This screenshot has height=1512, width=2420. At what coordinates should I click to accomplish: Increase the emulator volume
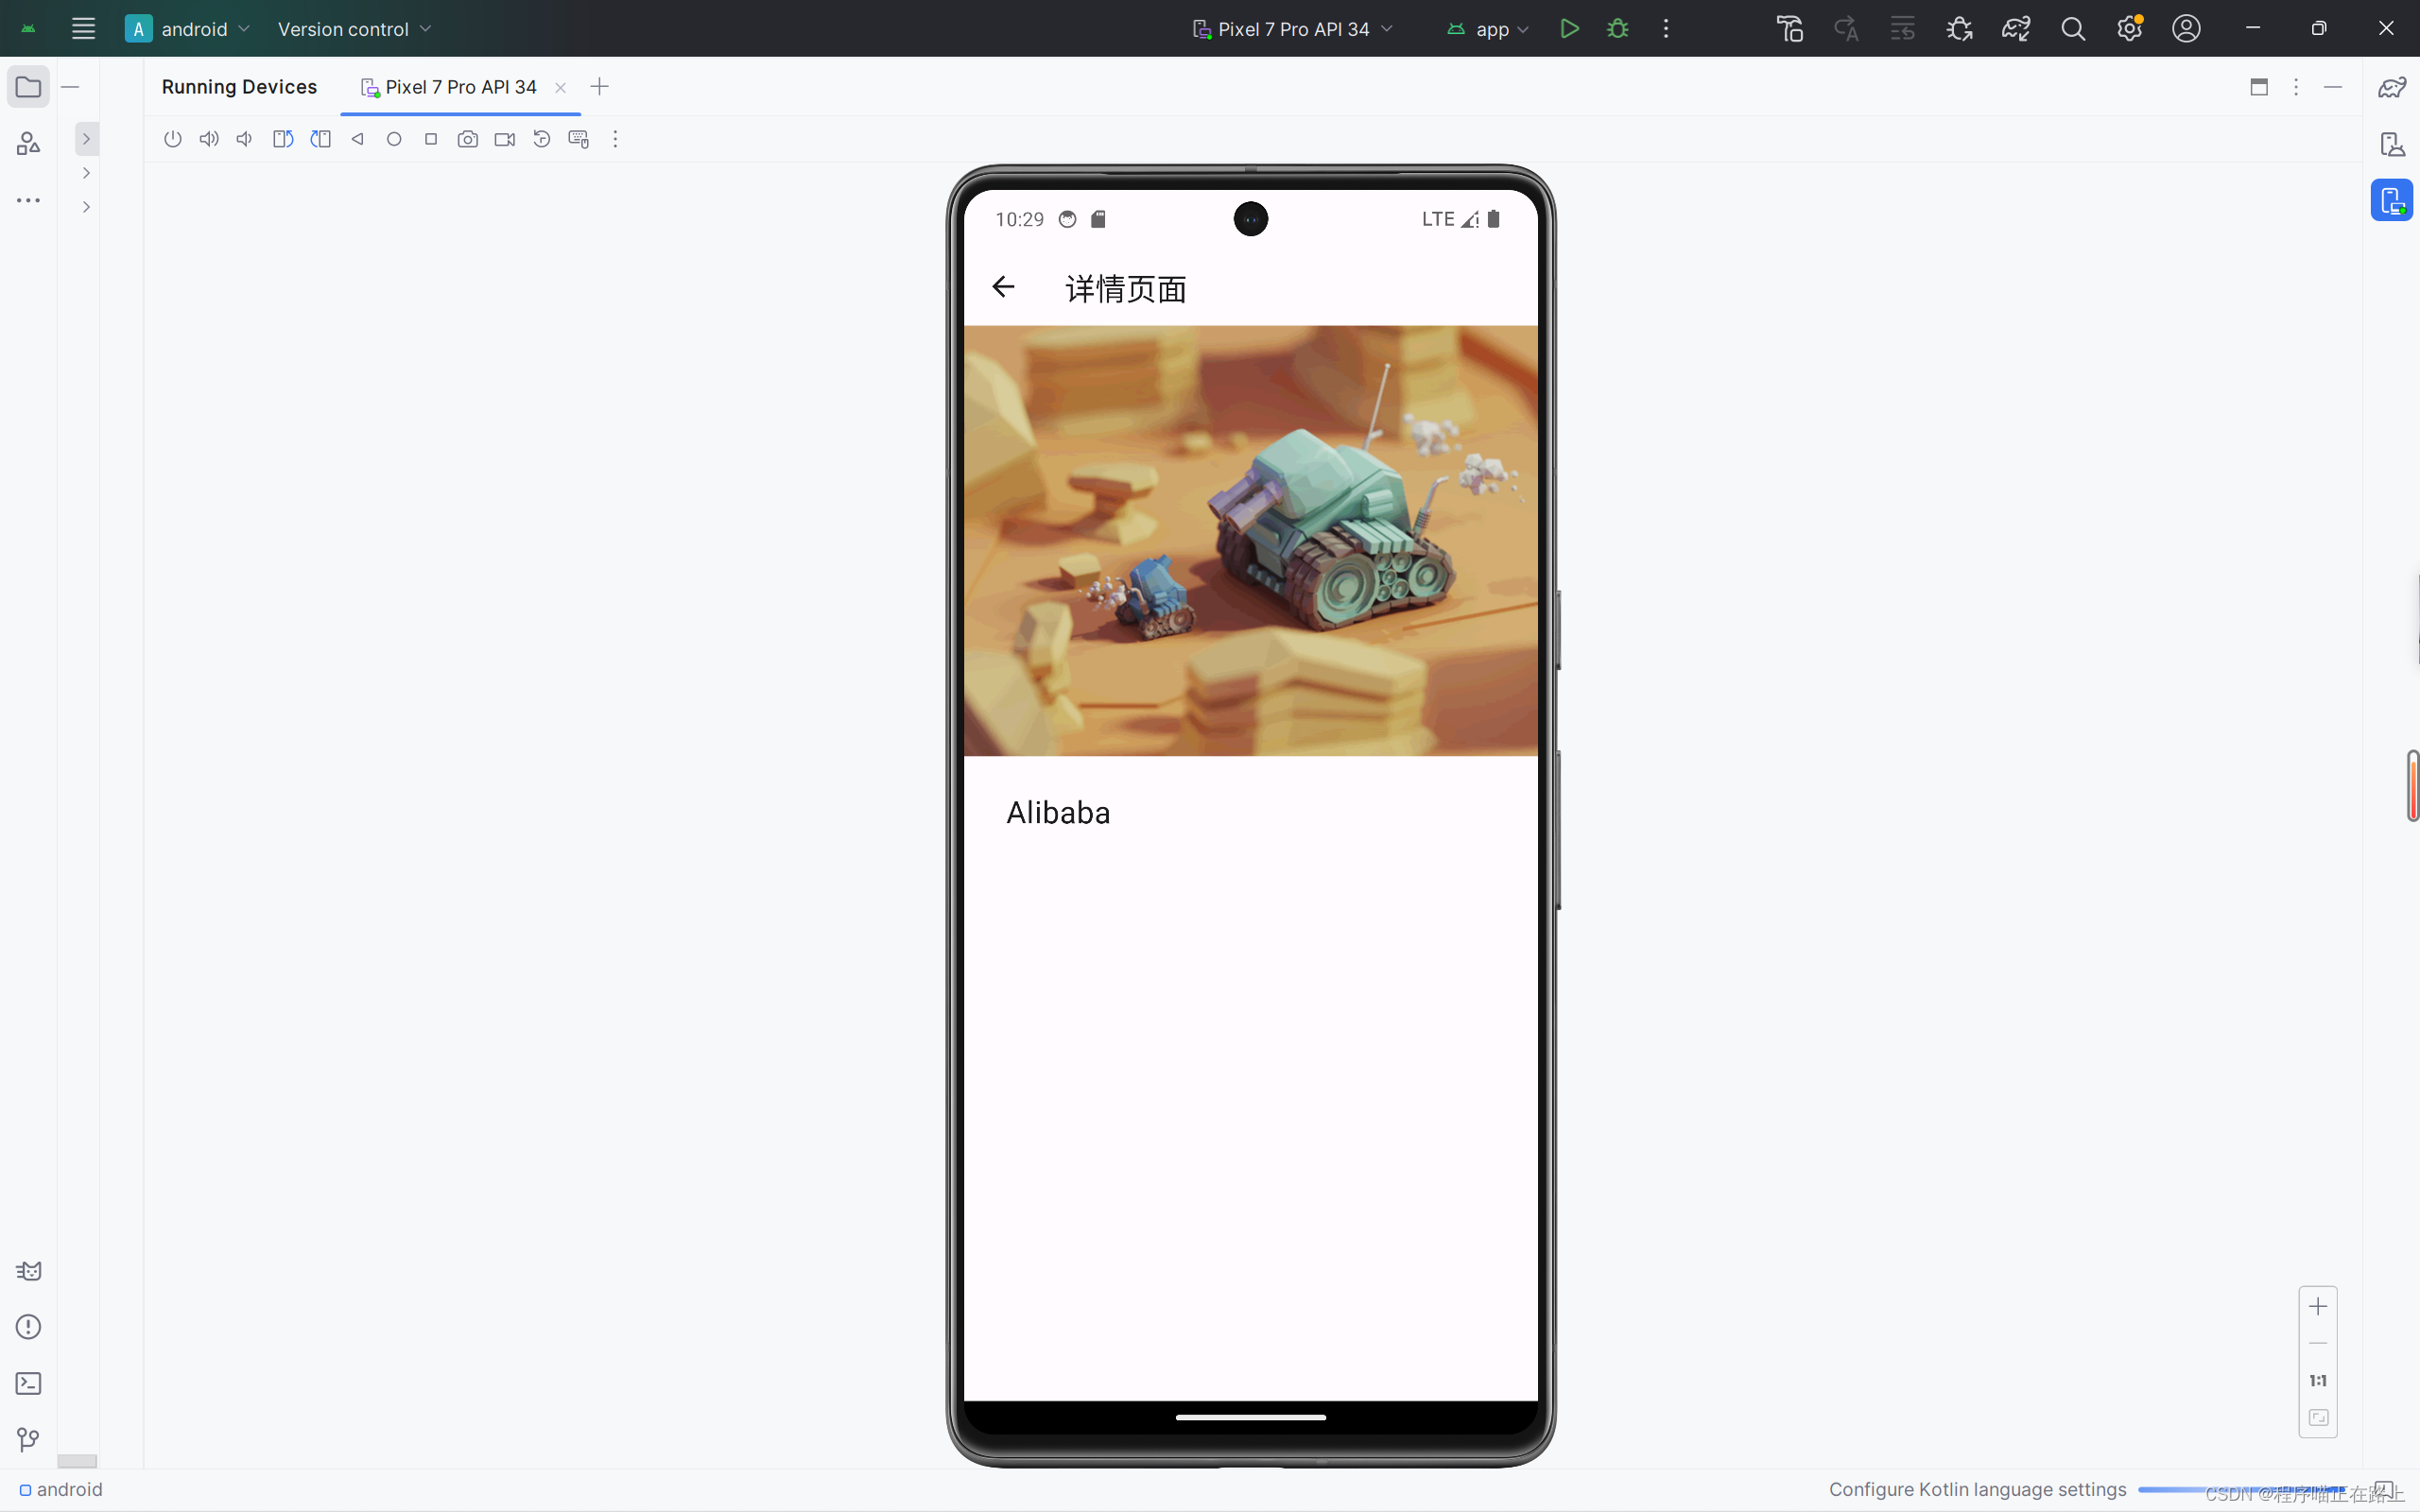click(x=209, y=139)
